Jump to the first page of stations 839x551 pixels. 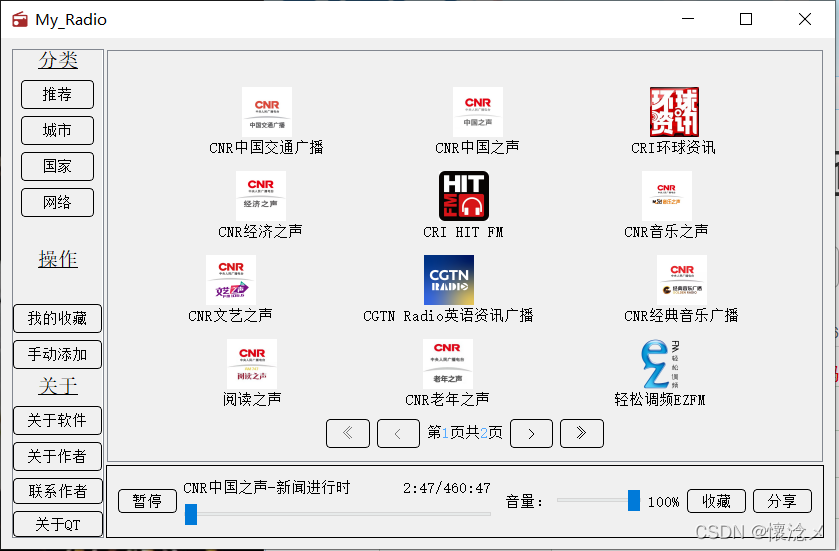click(348, 433)
